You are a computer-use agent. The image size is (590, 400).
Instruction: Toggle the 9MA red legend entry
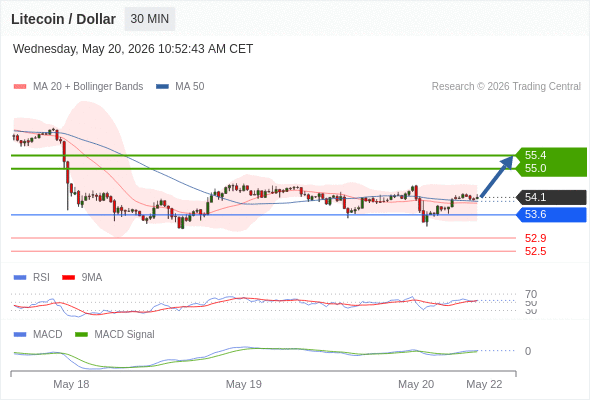click(82, 277)
